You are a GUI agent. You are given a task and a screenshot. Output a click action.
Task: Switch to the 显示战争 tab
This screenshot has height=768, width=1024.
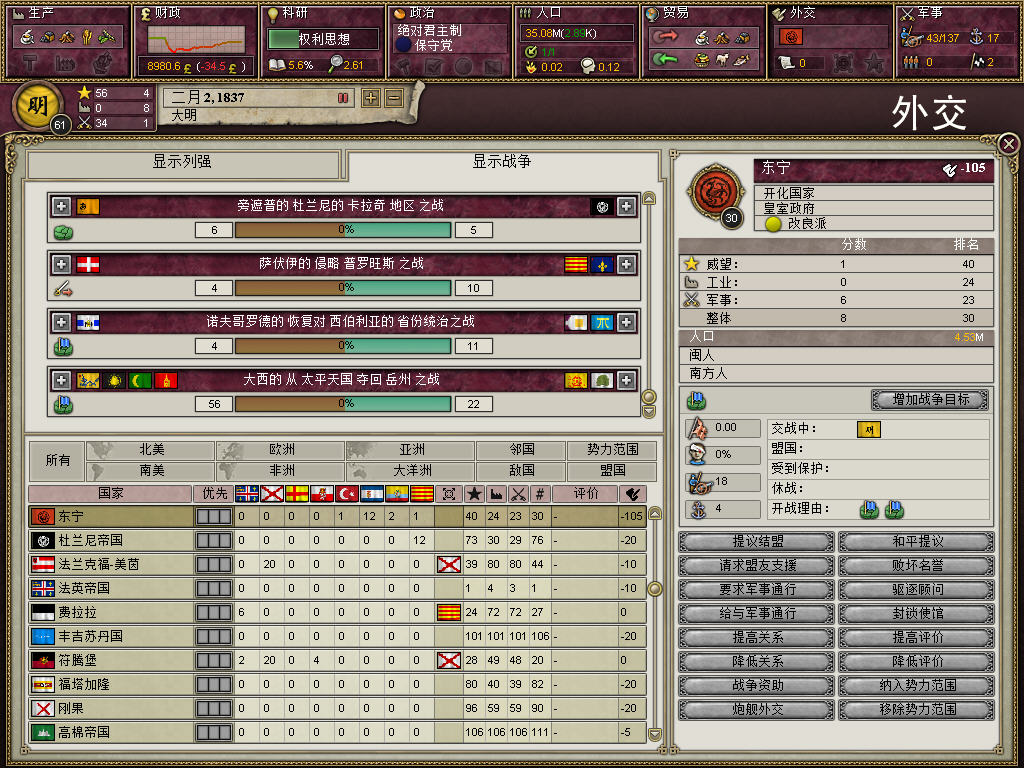coord(502,163)
